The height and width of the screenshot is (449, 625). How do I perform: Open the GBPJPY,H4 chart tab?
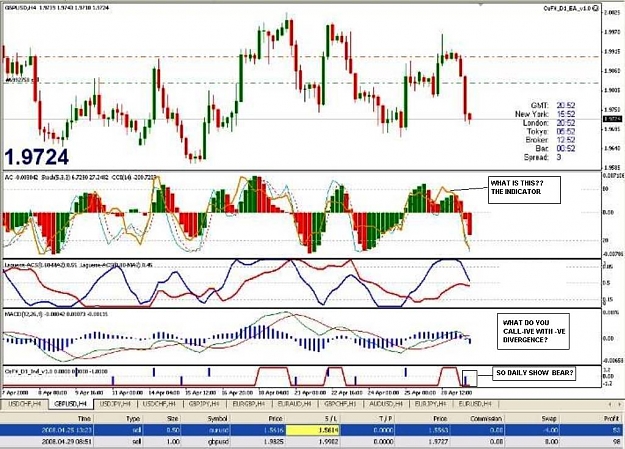[x=204, y=404]
